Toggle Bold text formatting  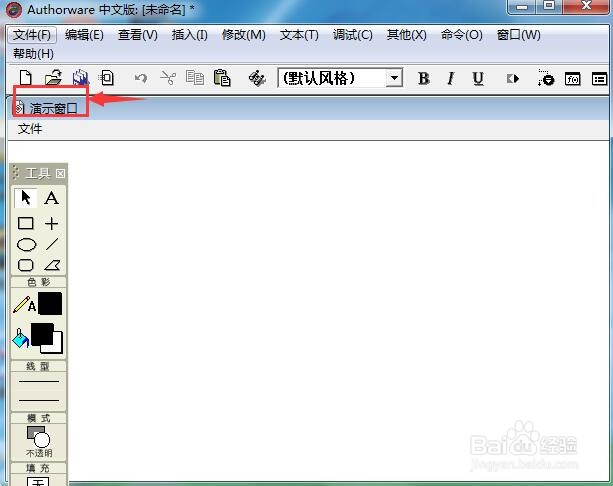pos(424,79)
